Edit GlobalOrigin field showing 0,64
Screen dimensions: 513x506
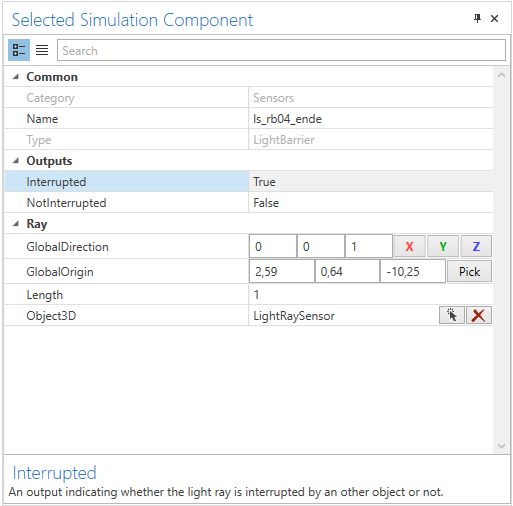click(x=347, y=271)
